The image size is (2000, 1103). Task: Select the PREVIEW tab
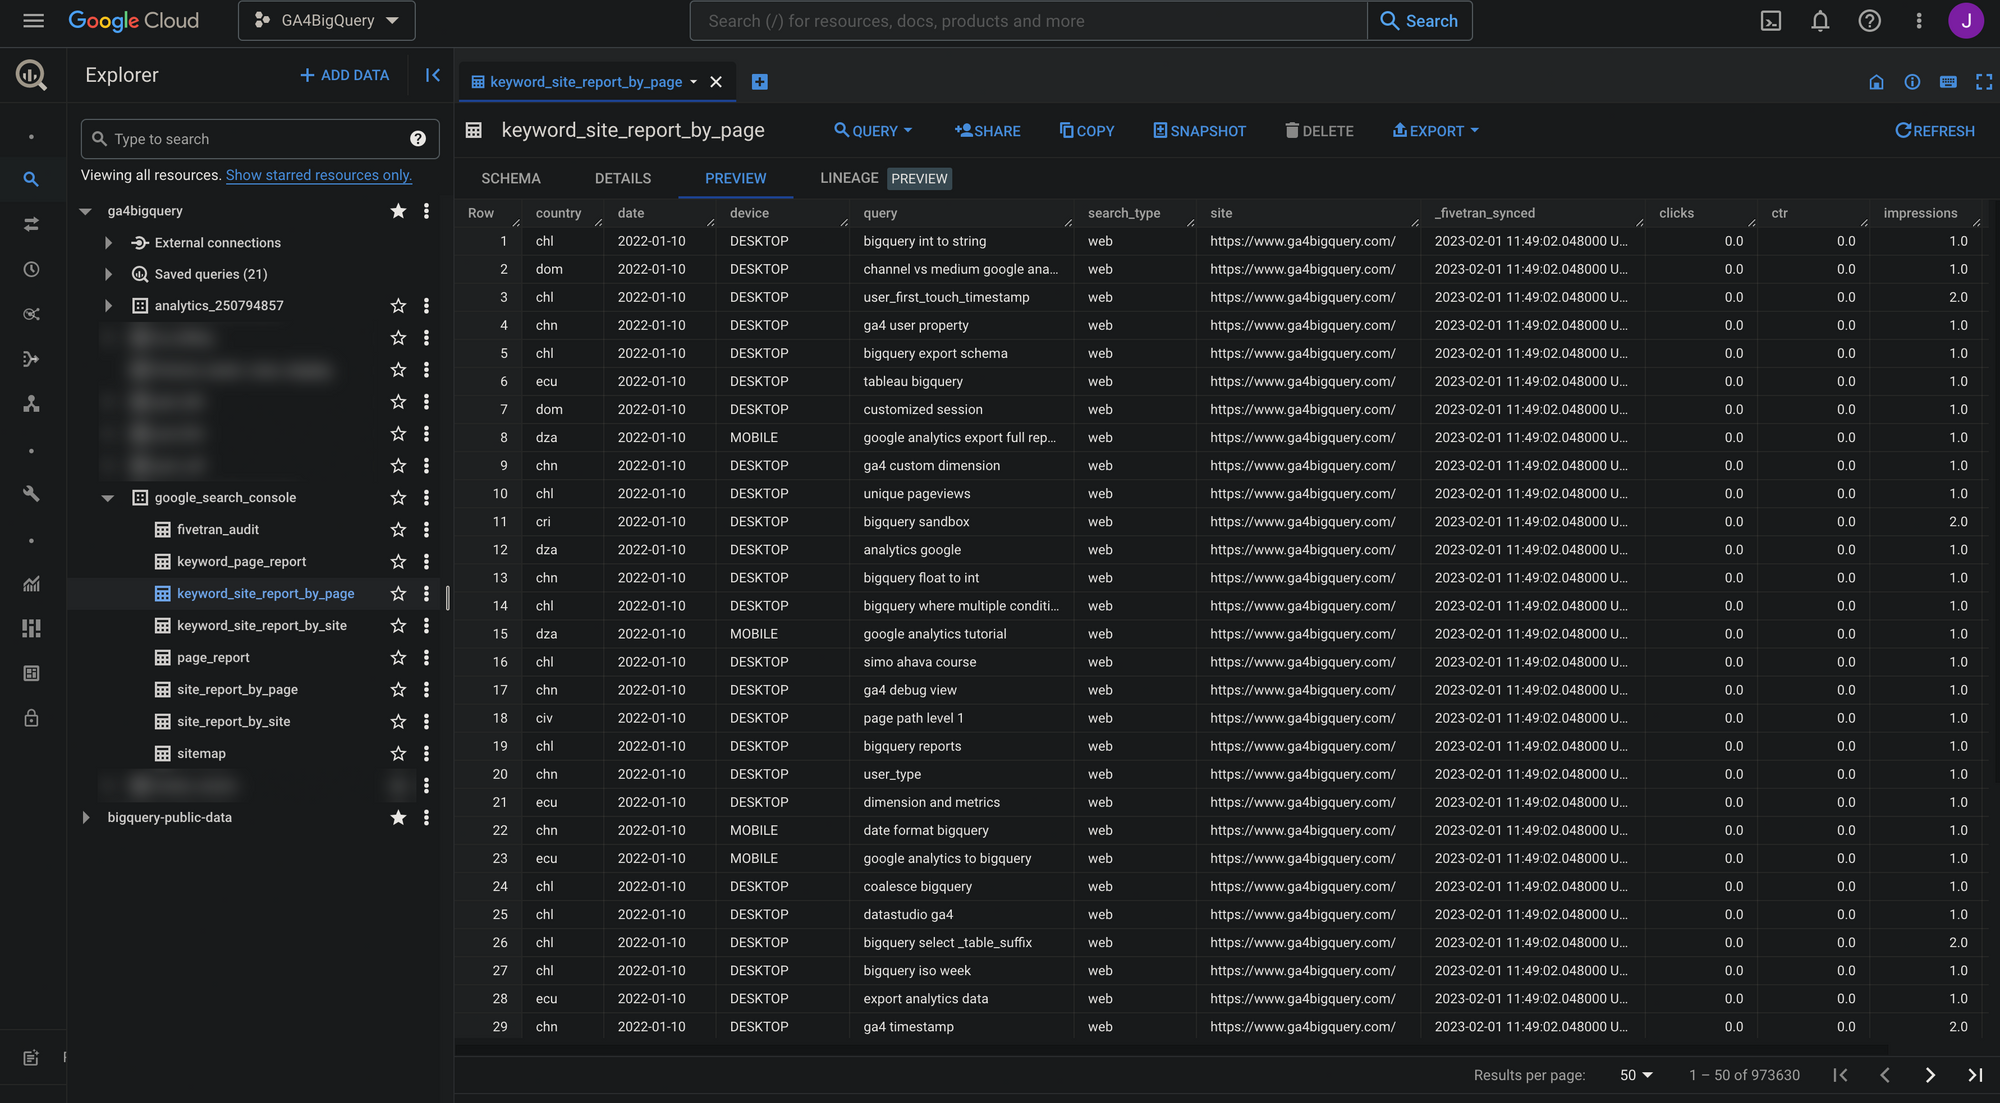pyautogui.click(x=736, y=179)
